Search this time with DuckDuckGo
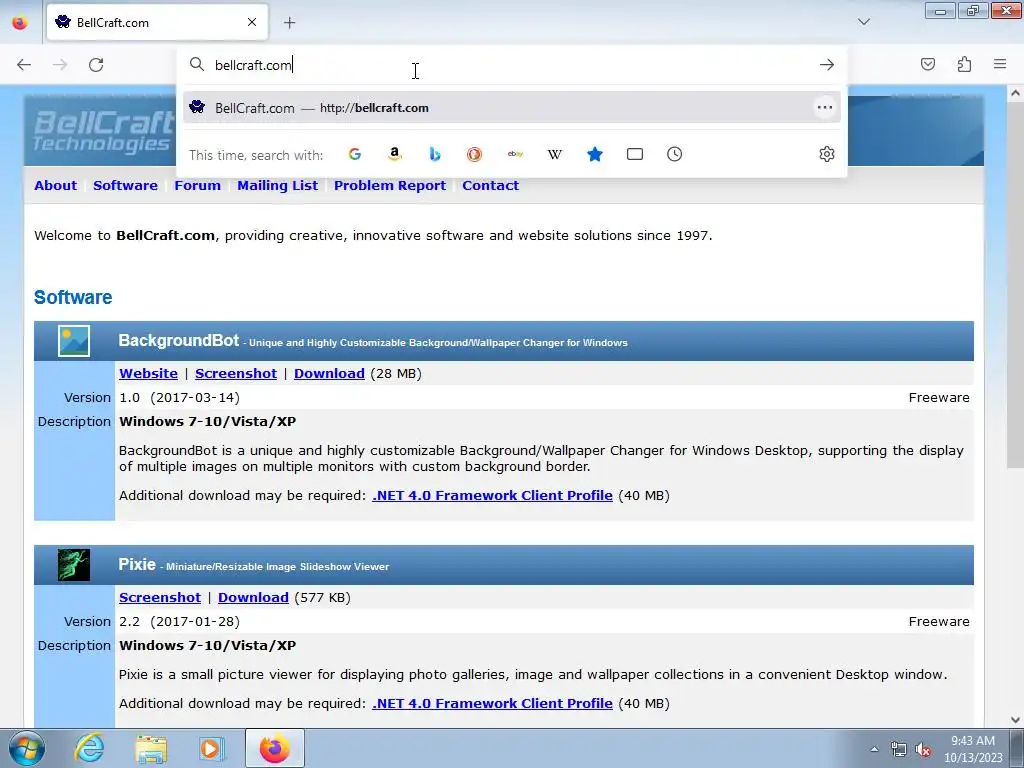This screenshot has width=1024, height=768. pos(475,154)
